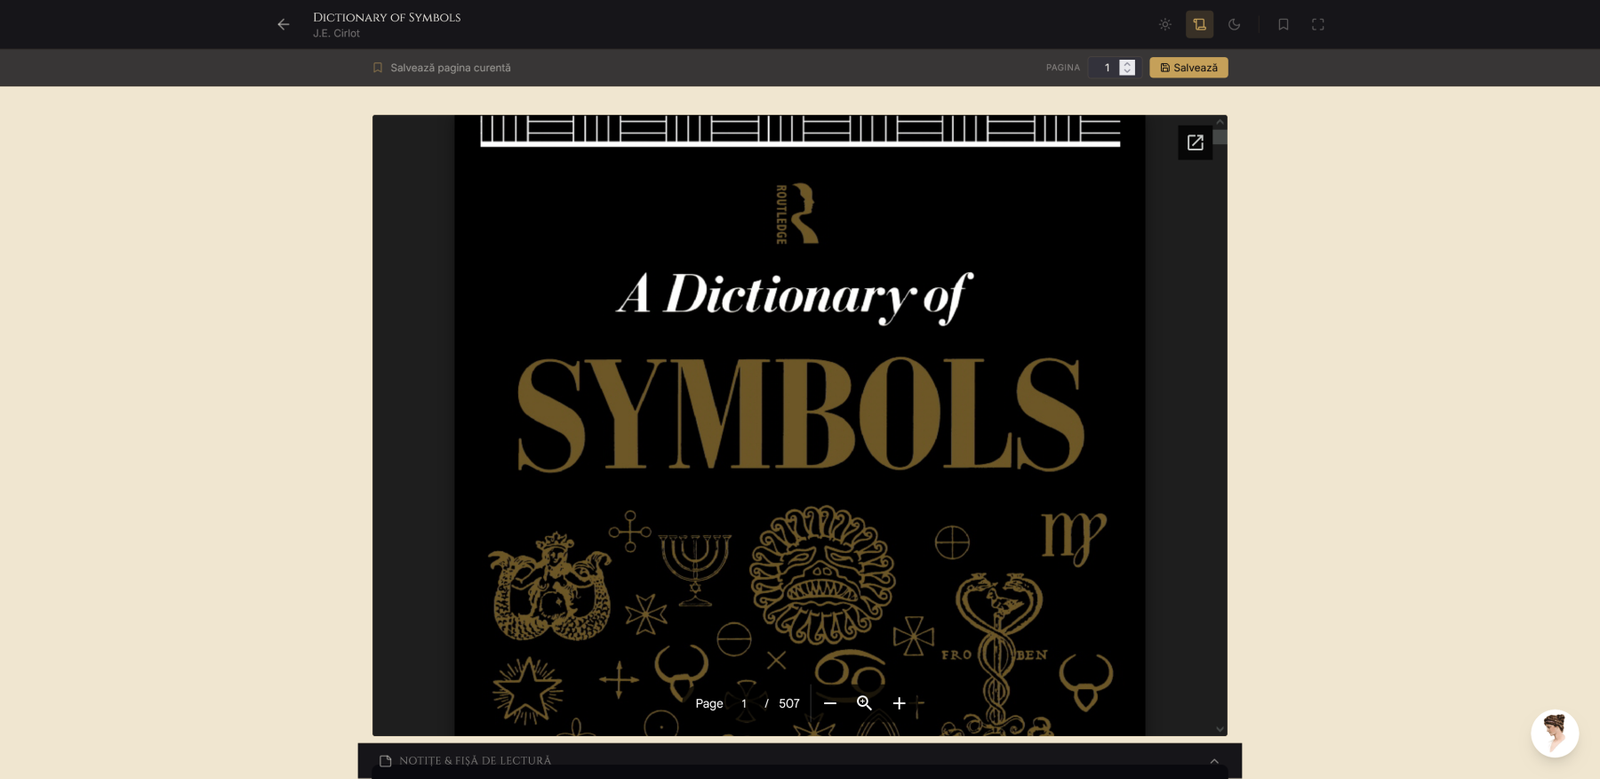Viewport: 1600px width, 779px height.
Task: Go back using the left arrow icon
Action: [284, 24]
